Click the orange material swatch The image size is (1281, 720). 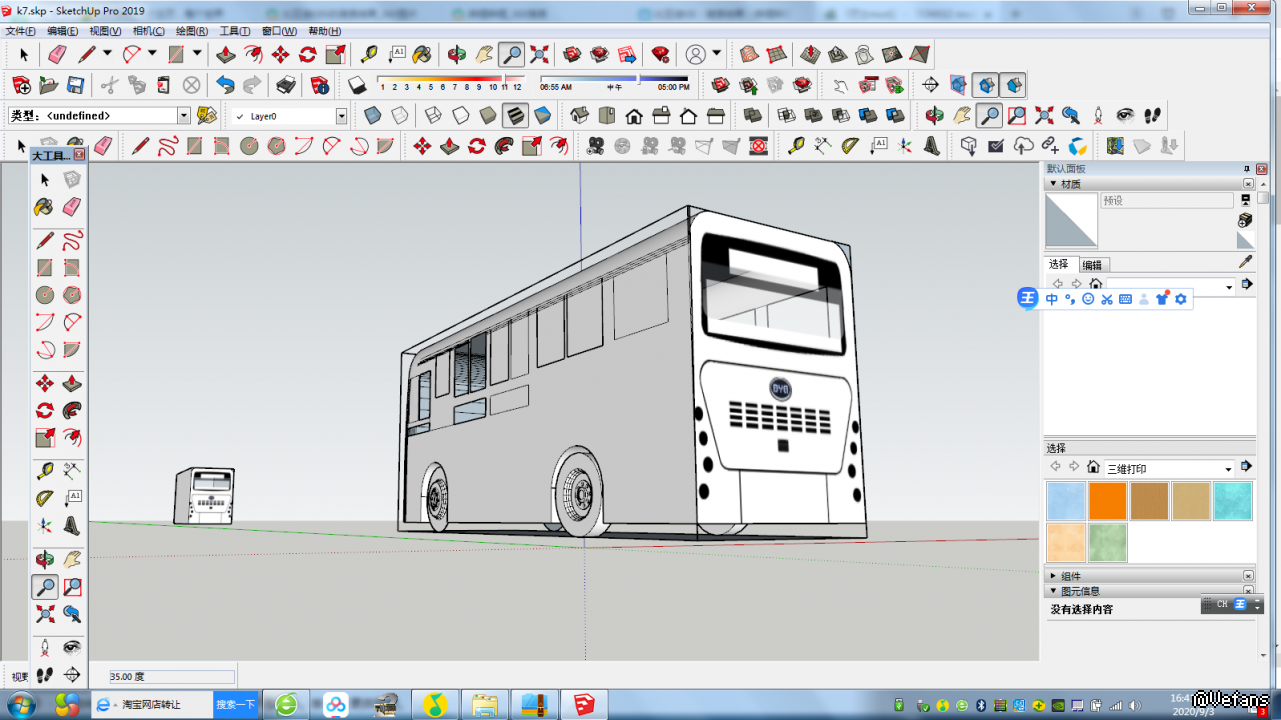(x=1107, y=501)
